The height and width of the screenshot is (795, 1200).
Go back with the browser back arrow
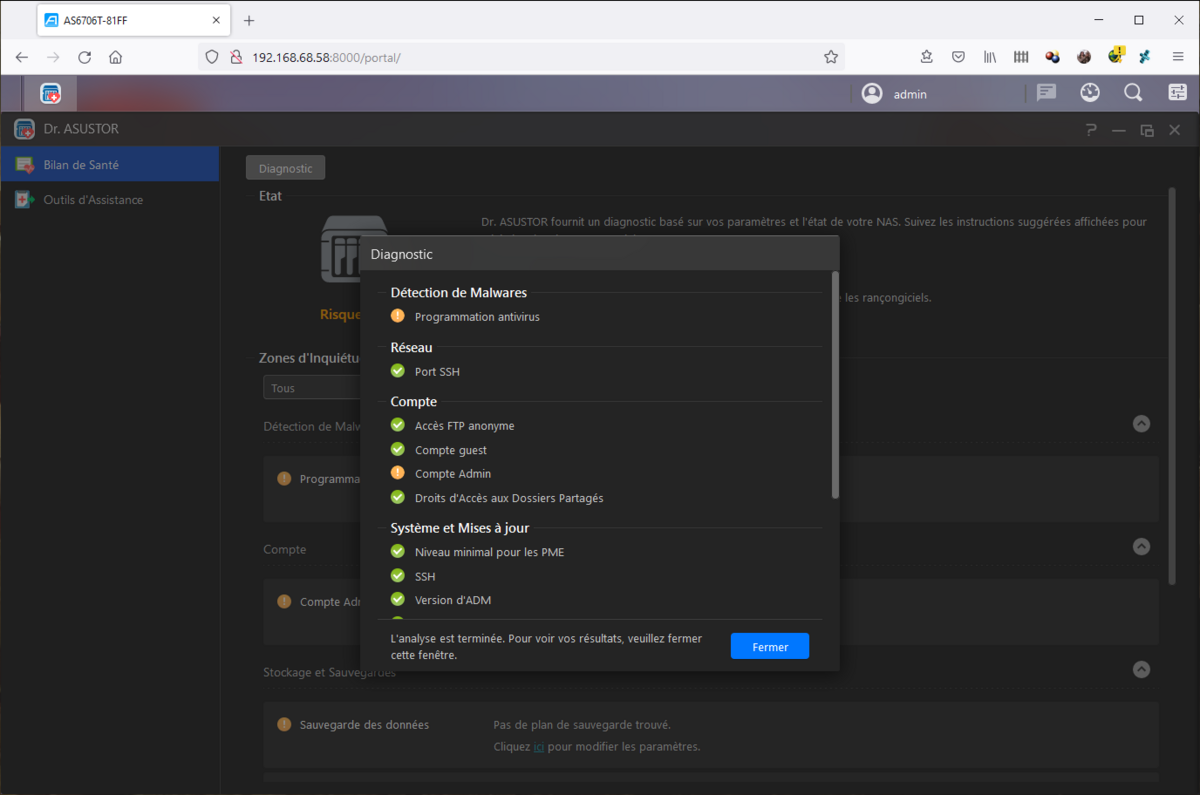click(22, 57)
